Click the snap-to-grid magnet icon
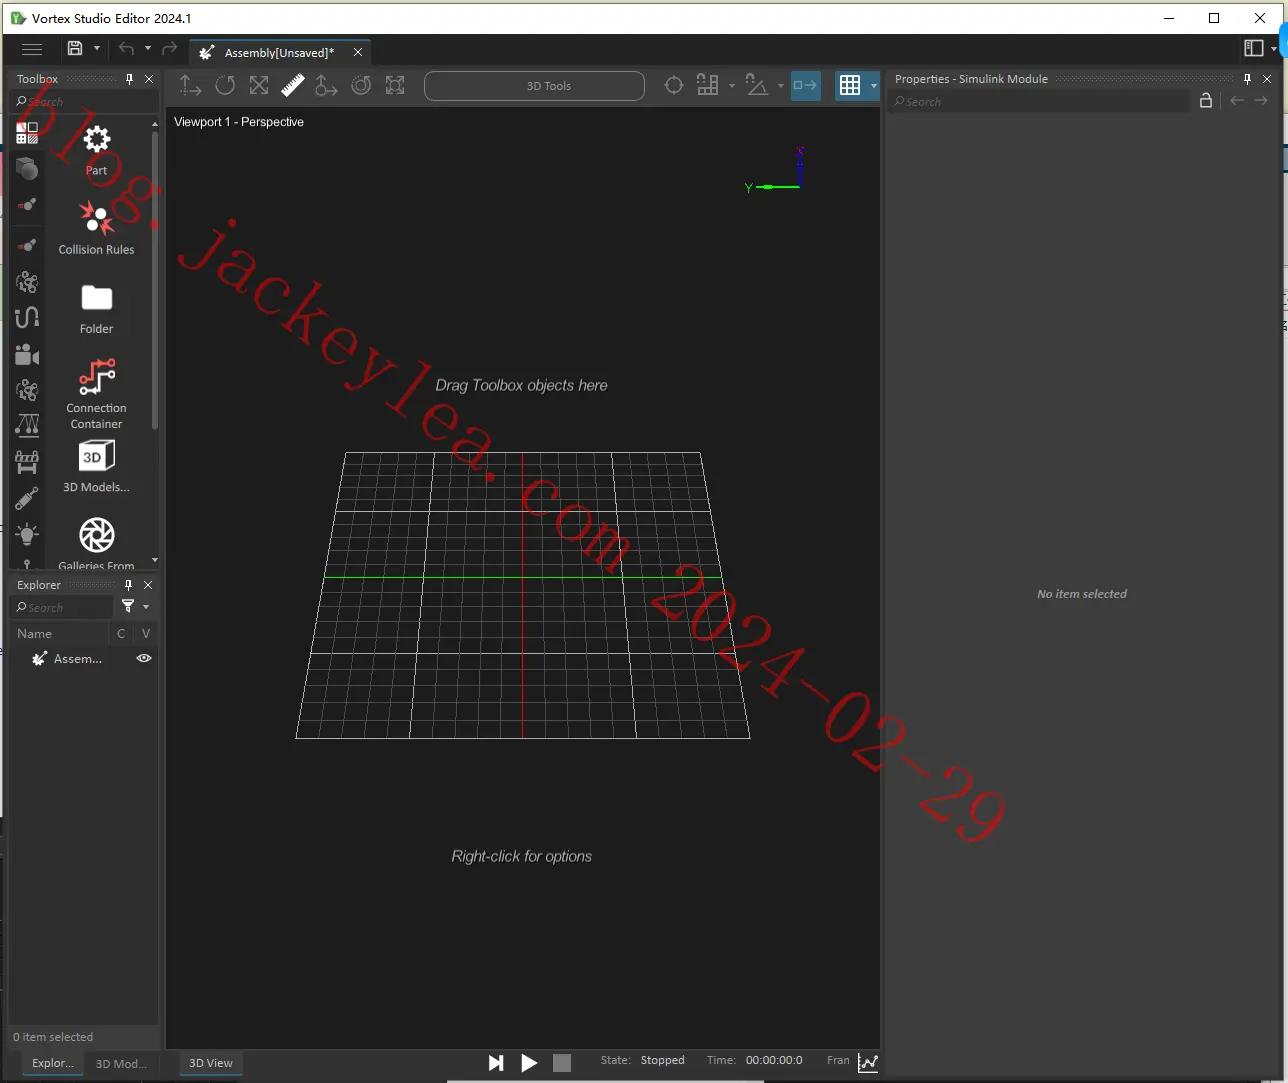Image resolution: width=1288 pixels, height=1083 pixels. [708, 86]
